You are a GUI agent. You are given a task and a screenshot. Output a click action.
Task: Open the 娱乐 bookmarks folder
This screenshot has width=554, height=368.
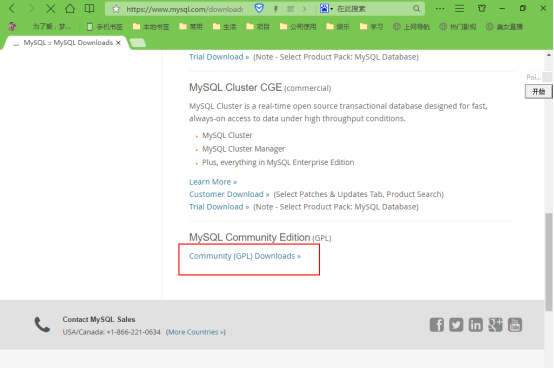(338, 27)
